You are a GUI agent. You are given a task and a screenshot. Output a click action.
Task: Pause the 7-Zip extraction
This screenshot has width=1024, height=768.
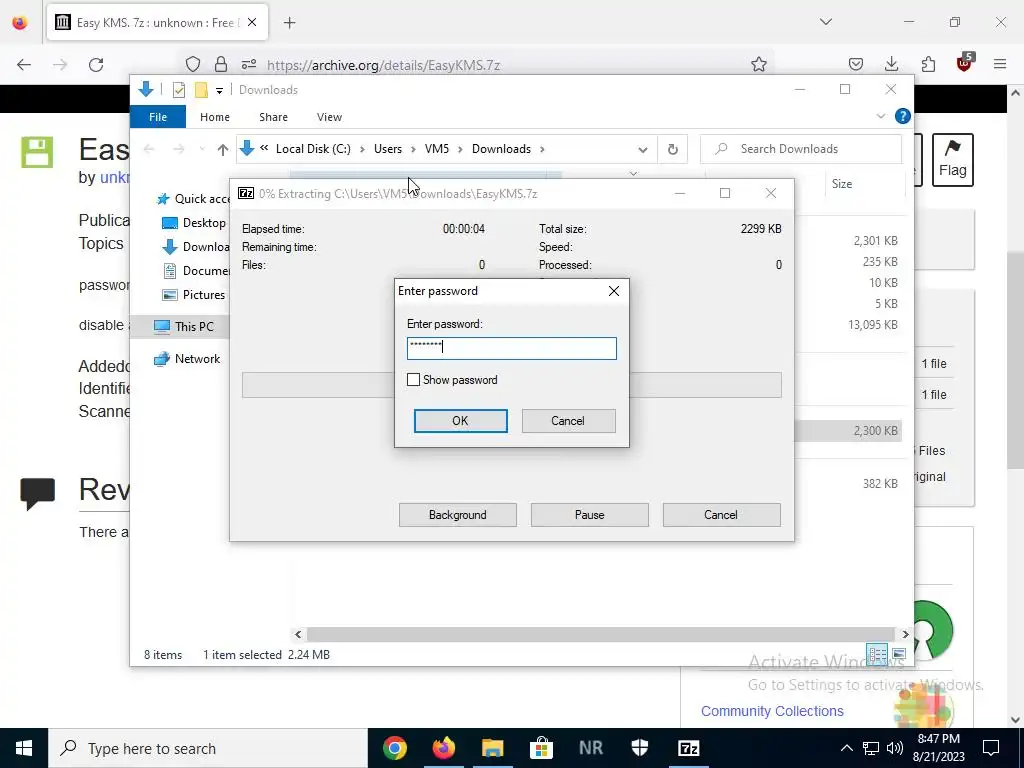(x=589, y=515)
